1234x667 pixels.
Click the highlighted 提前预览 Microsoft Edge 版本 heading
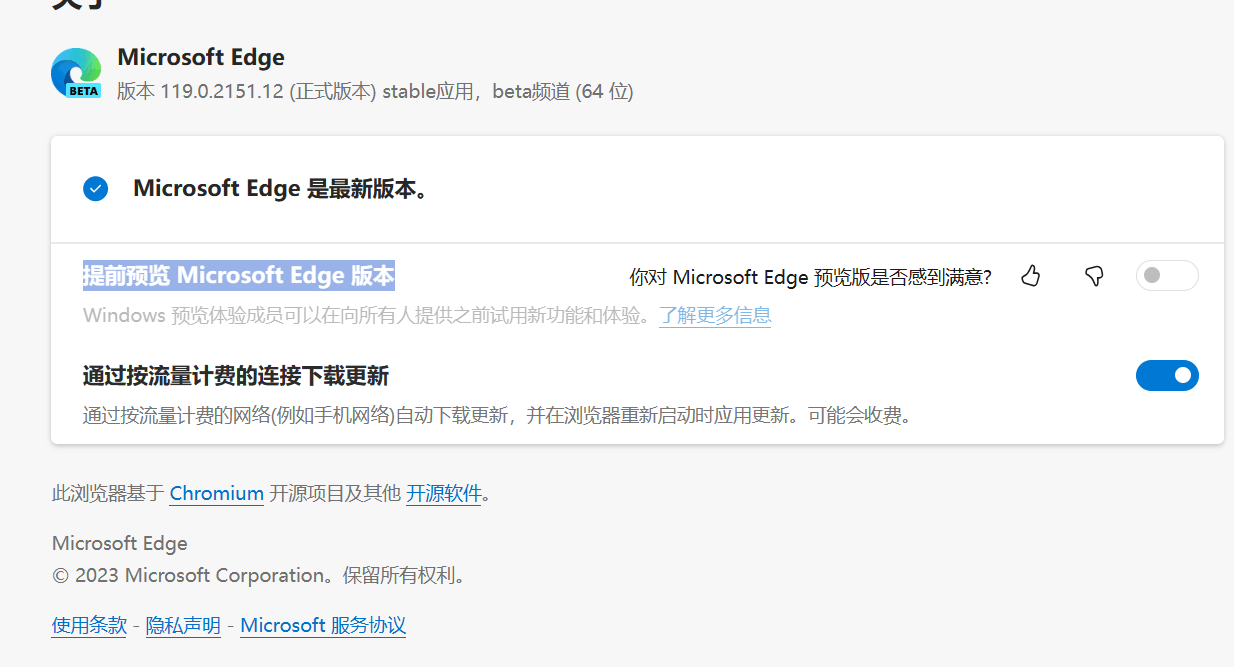point(239,275)
